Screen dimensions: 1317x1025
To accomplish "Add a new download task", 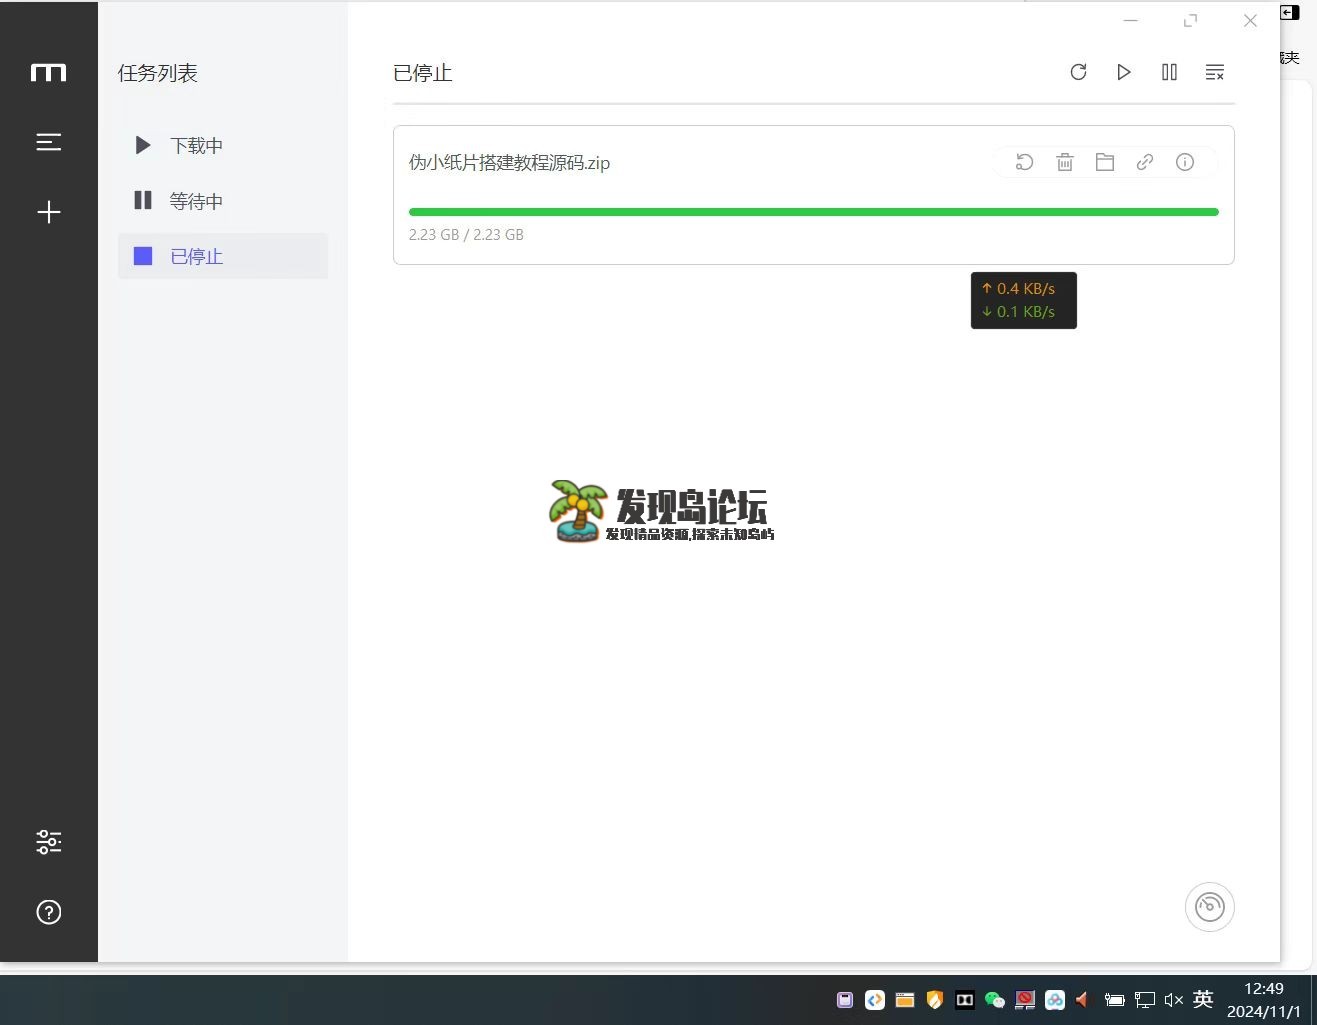I will point(48,212).
